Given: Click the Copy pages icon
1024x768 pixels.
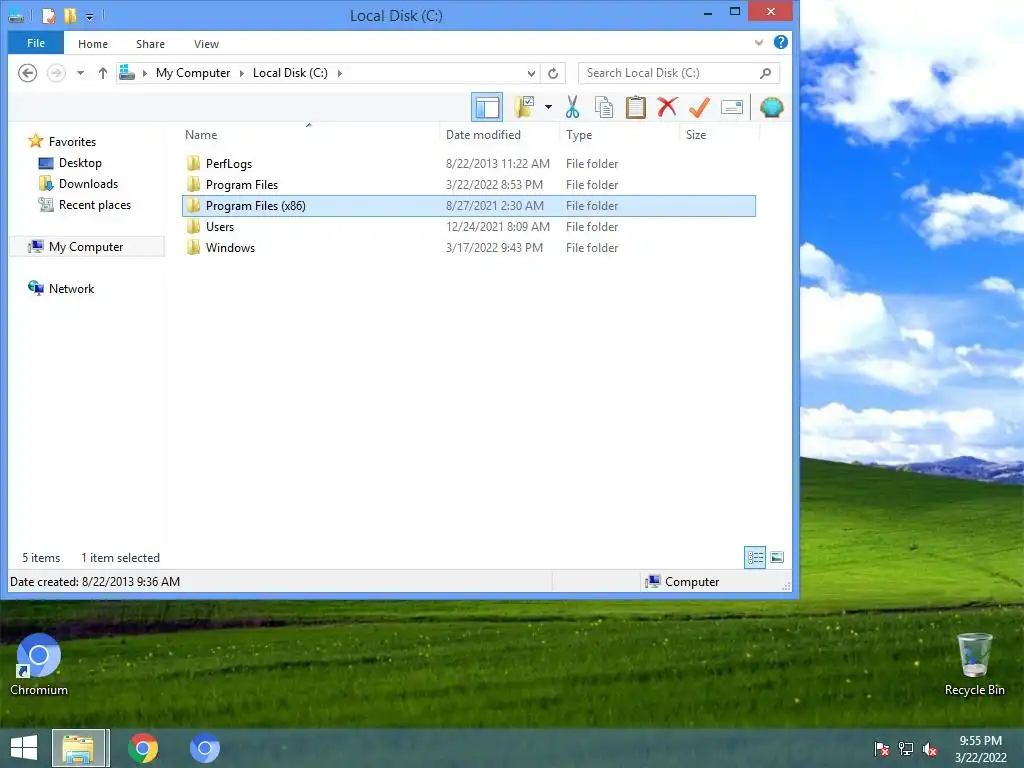Looking at the screenshot, I should click(x=603, y=107).
